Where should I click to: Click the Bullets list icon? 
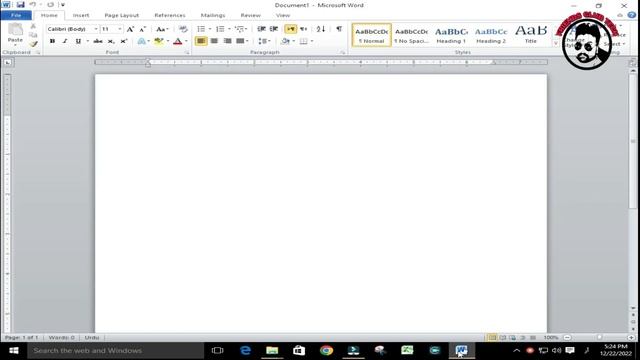(x=201, y=29)
